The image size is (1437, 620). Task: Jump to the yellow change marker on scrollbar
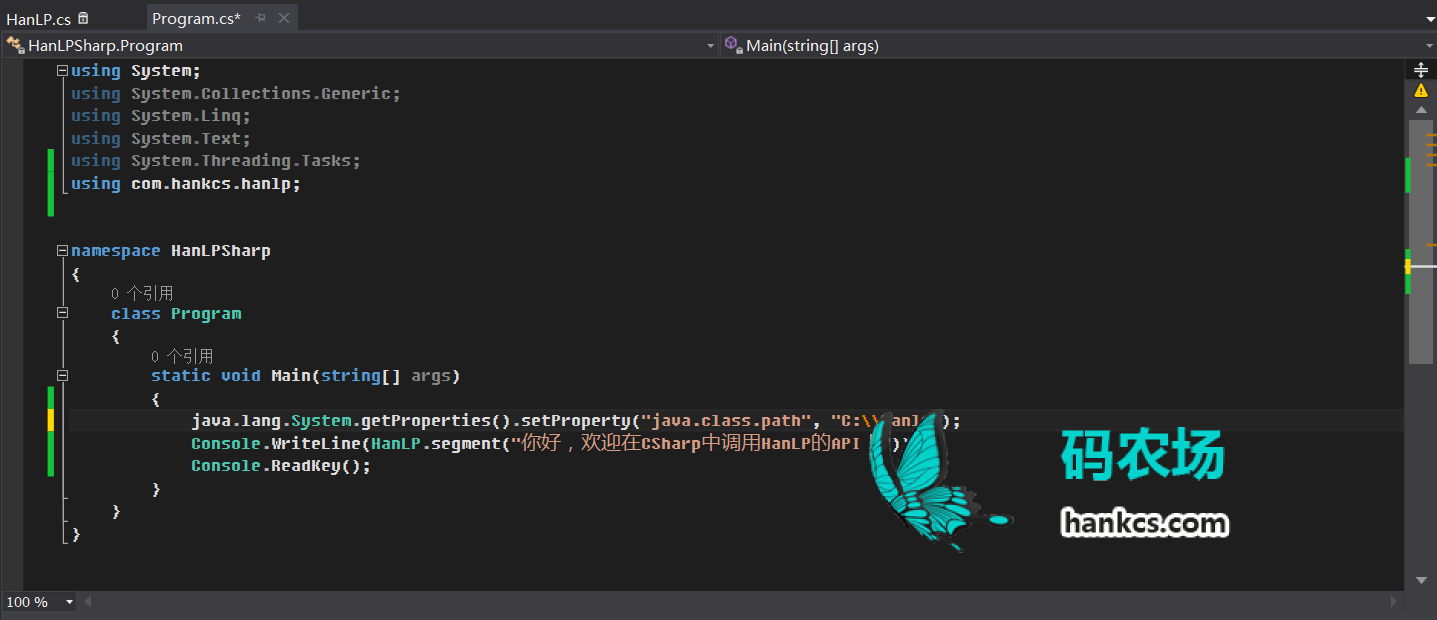pos(1408,267)
